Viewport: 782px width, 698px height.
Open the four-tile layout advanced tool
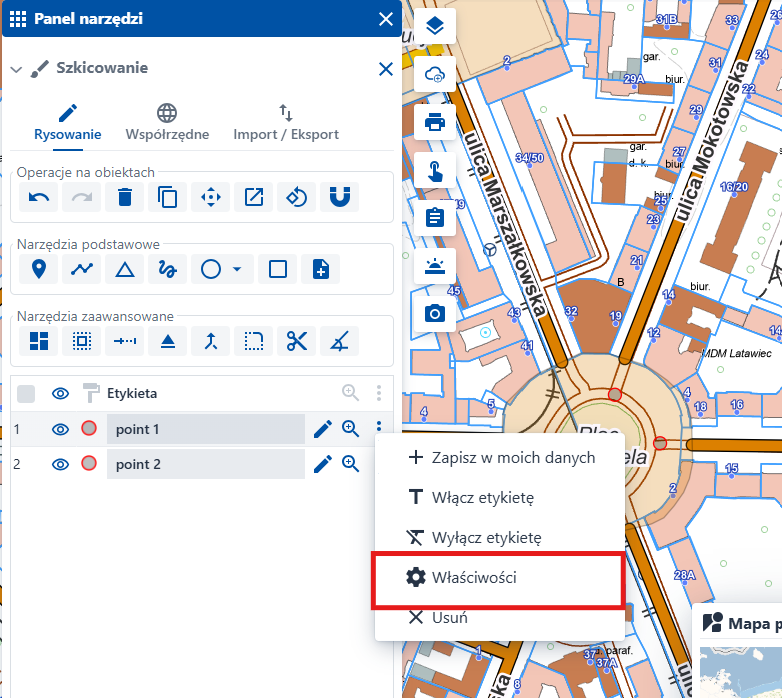click(39, 341)
